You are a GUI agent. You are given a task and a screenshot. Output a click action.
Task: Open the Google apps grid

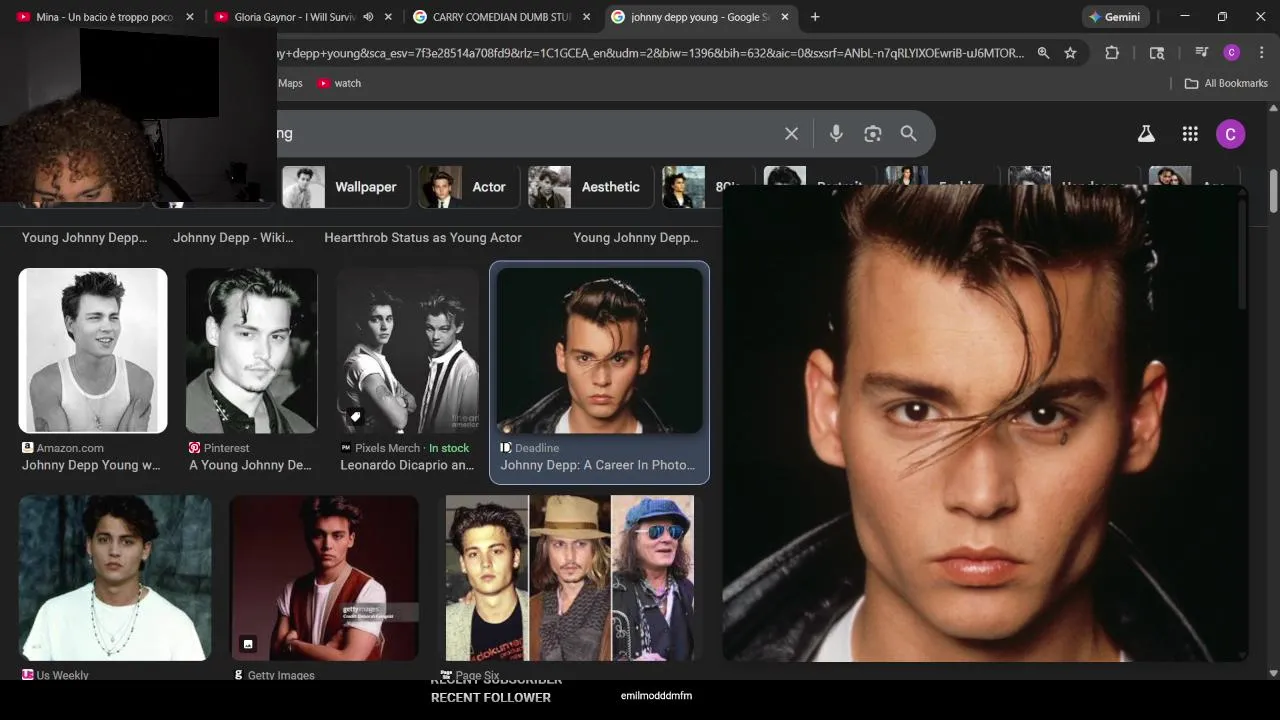(x=1190, y=134)
